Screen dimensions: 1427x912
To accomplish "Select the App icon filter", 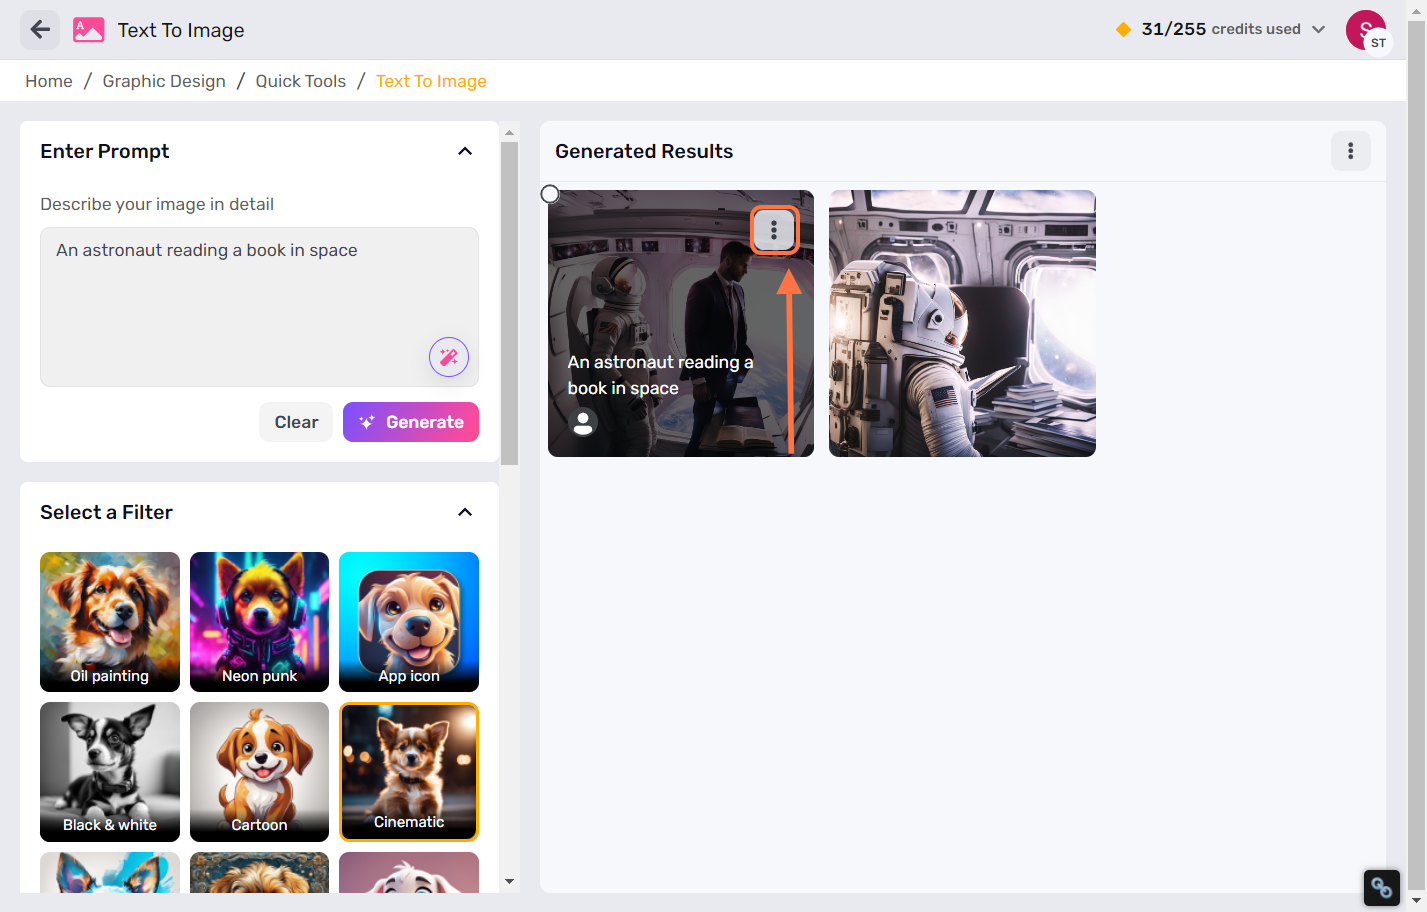I will [x=409, y=622].
